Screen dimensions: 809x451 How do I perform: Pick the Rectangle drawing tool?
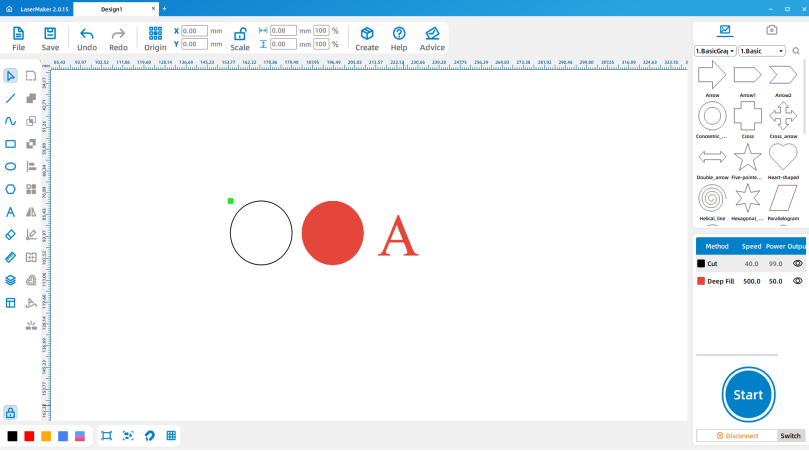[x=11, y=144]
